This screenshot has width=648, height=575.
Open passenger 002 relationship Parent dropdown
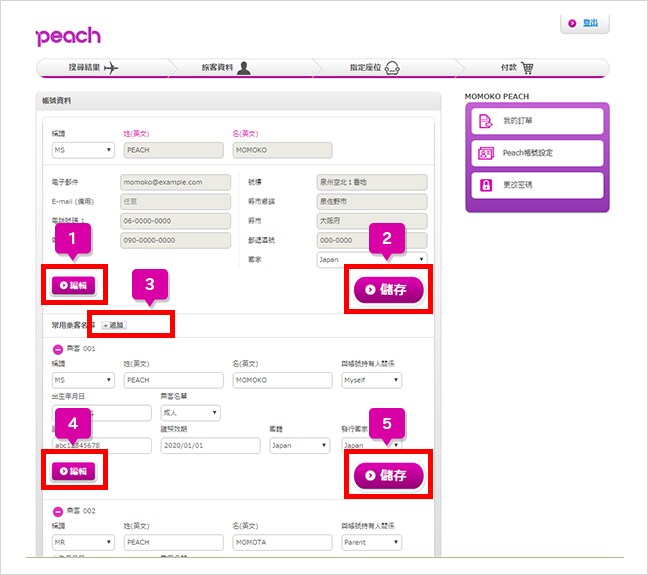372,542
